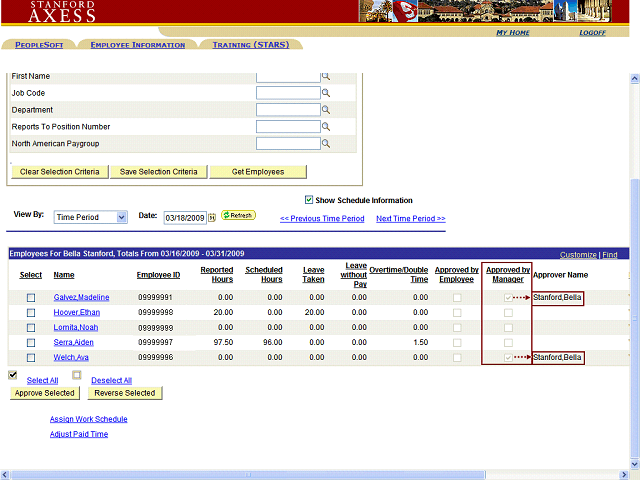
Task: Tick the Select checkbox for Serra, Aiden
Action: coord(31,343)
